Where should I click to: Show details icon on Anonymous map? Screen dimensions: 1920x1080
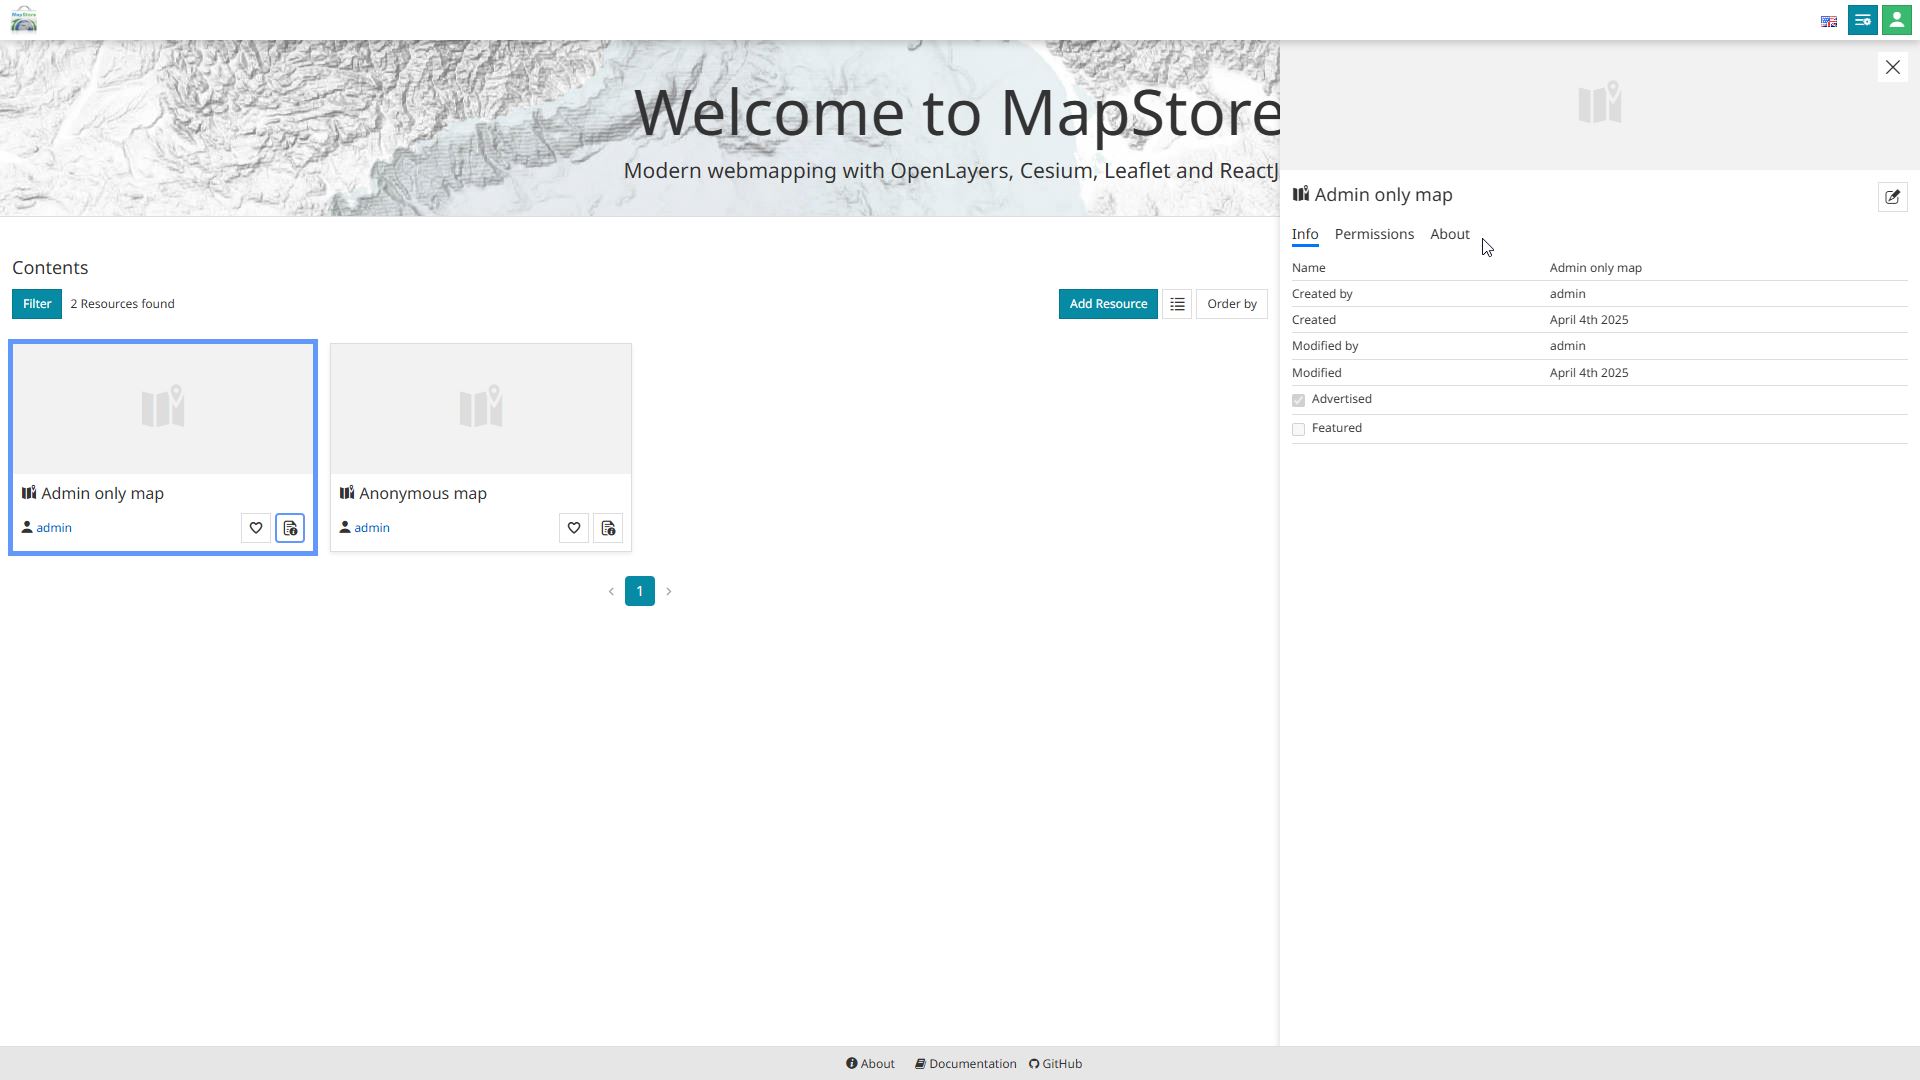(x=608, y=528)
